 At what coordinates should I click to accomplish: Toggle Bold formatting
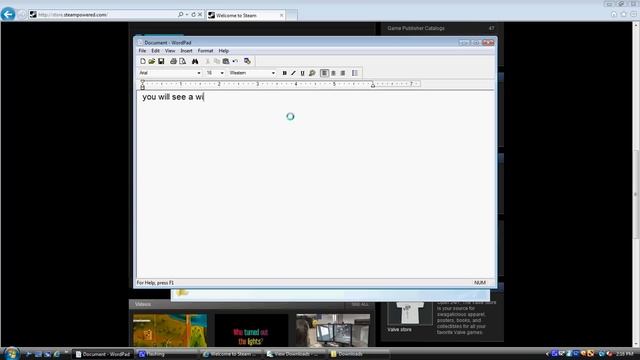point(284,73)
